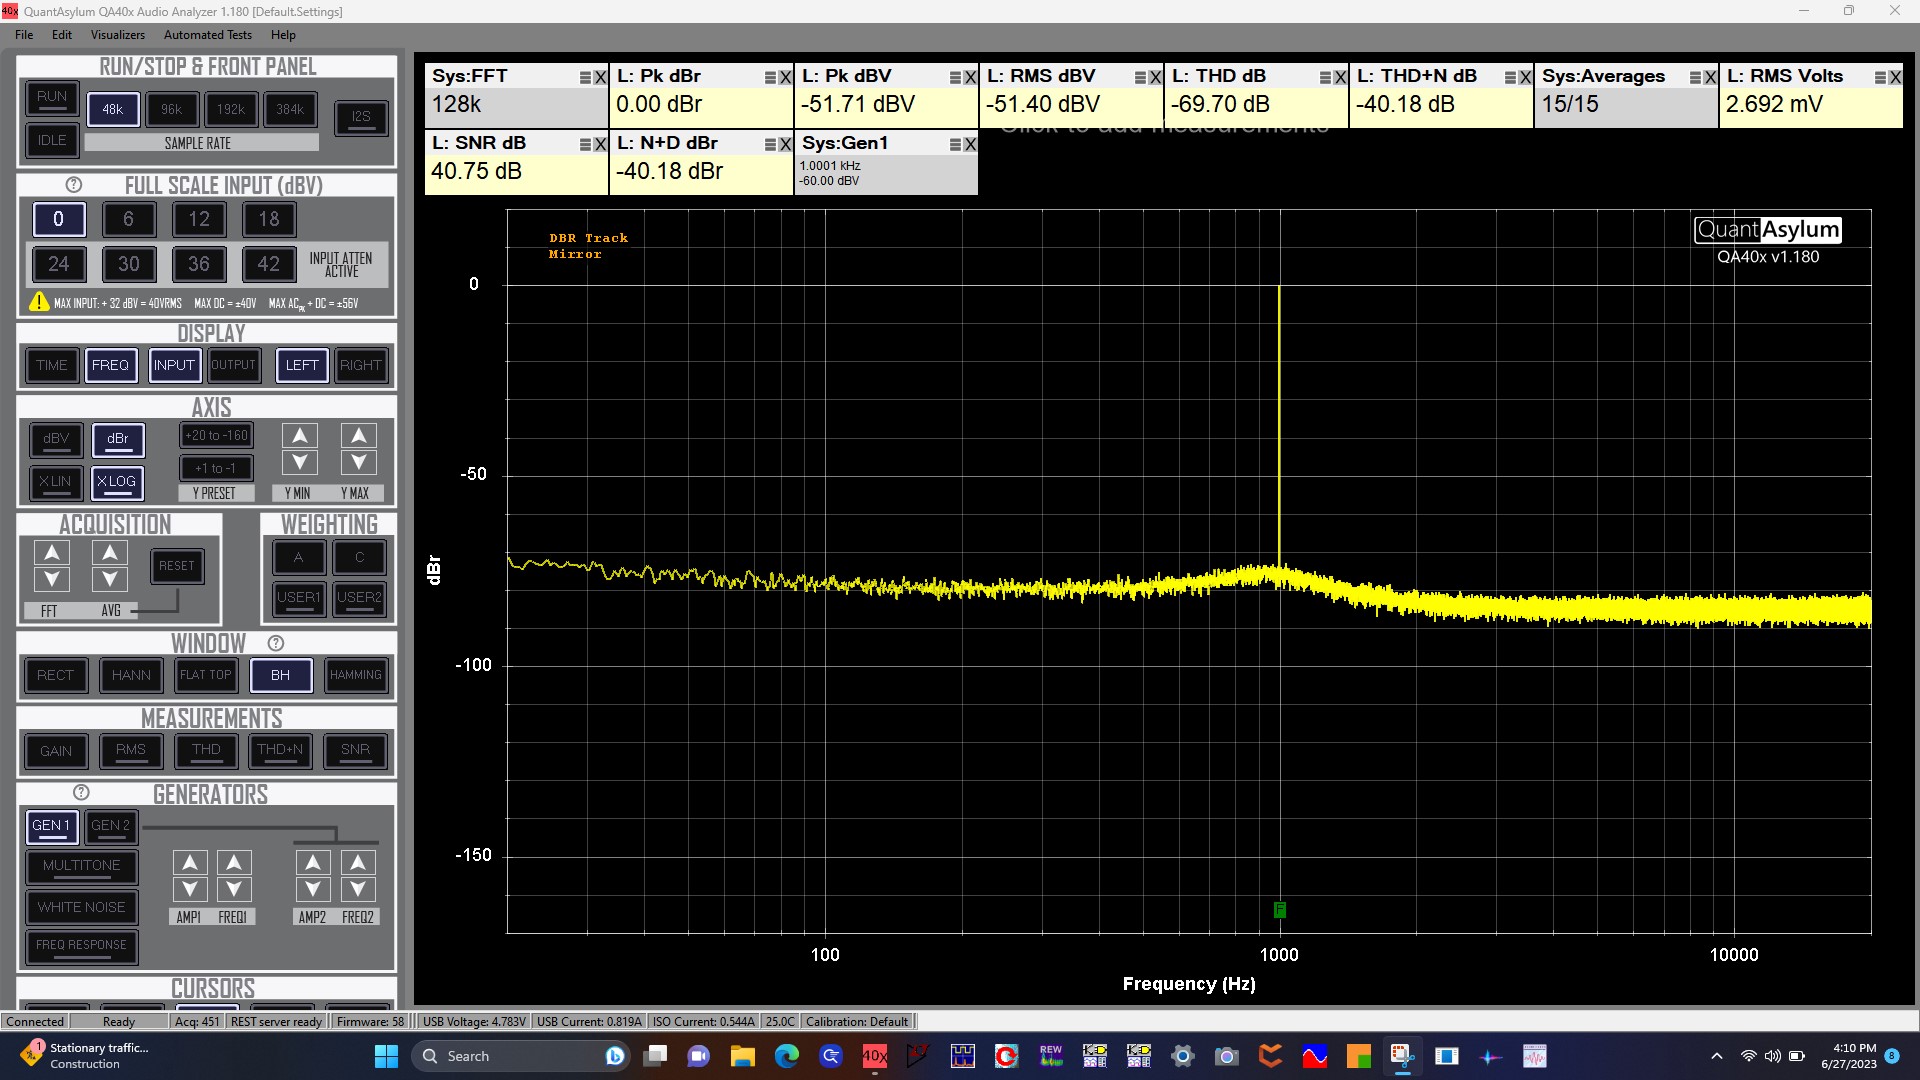Open the Automated Tests menu

click(x=207, y=34)
